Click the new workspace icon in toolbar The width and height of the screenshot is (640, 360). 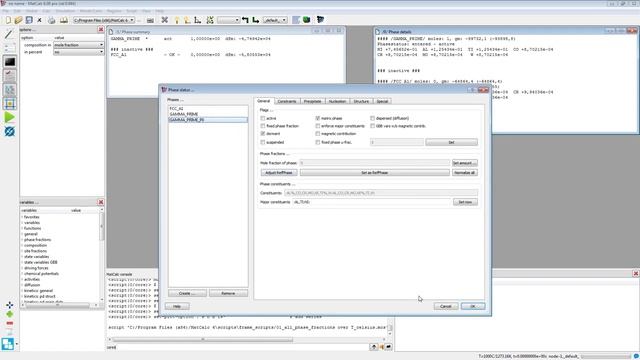pos(8,20)
